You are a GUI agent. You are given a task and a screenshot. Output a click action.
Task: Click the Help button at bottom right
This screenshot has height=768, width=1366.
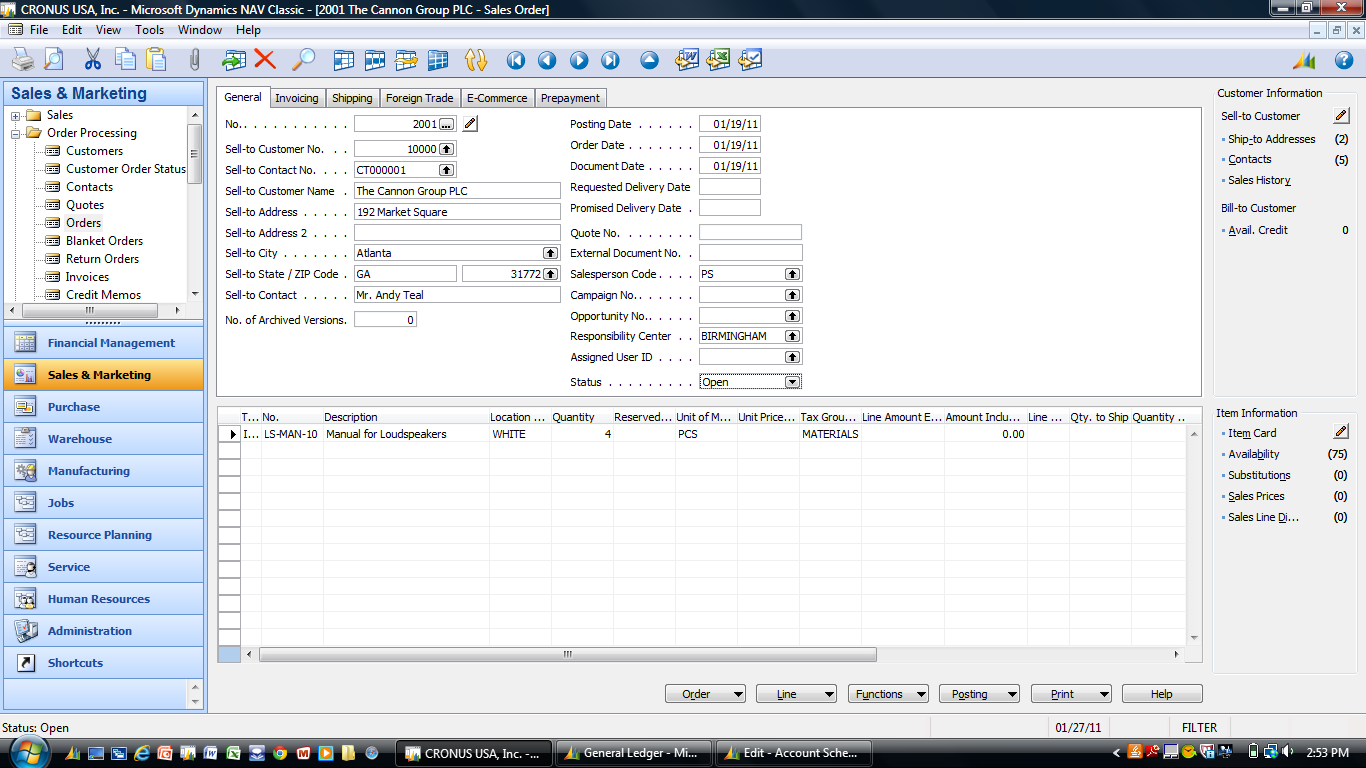click(x=1161, y=694)
